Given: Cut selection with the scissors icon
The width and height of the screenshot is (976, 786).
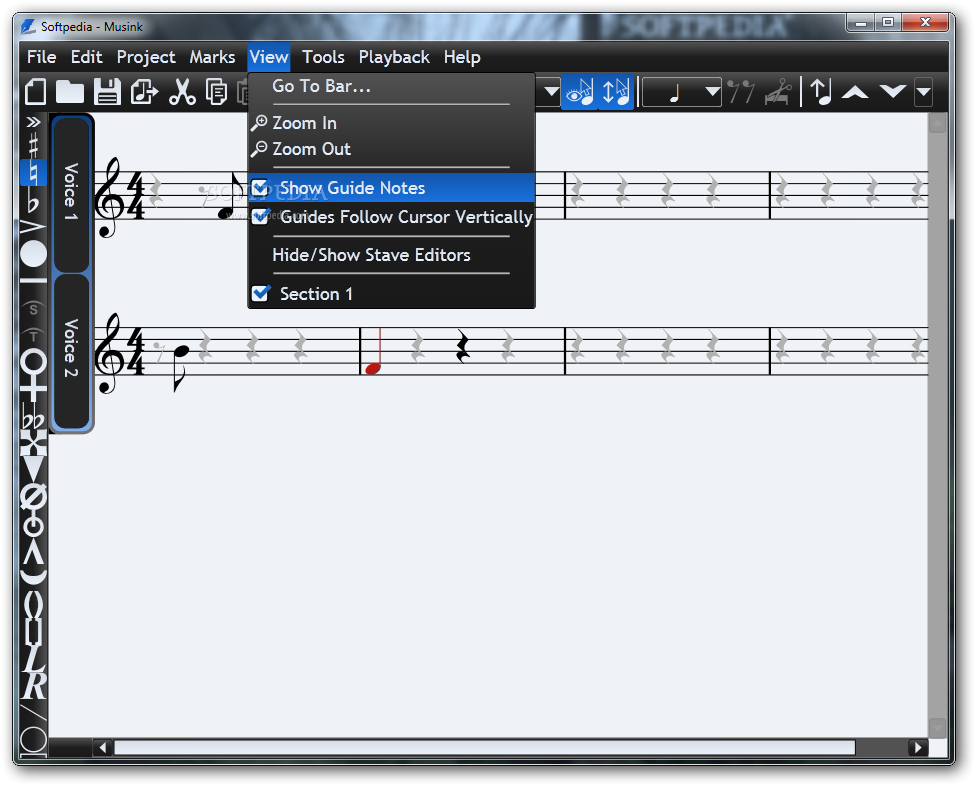Looking at the screenshot, I should pyautogui.click(x=182, y=92).
